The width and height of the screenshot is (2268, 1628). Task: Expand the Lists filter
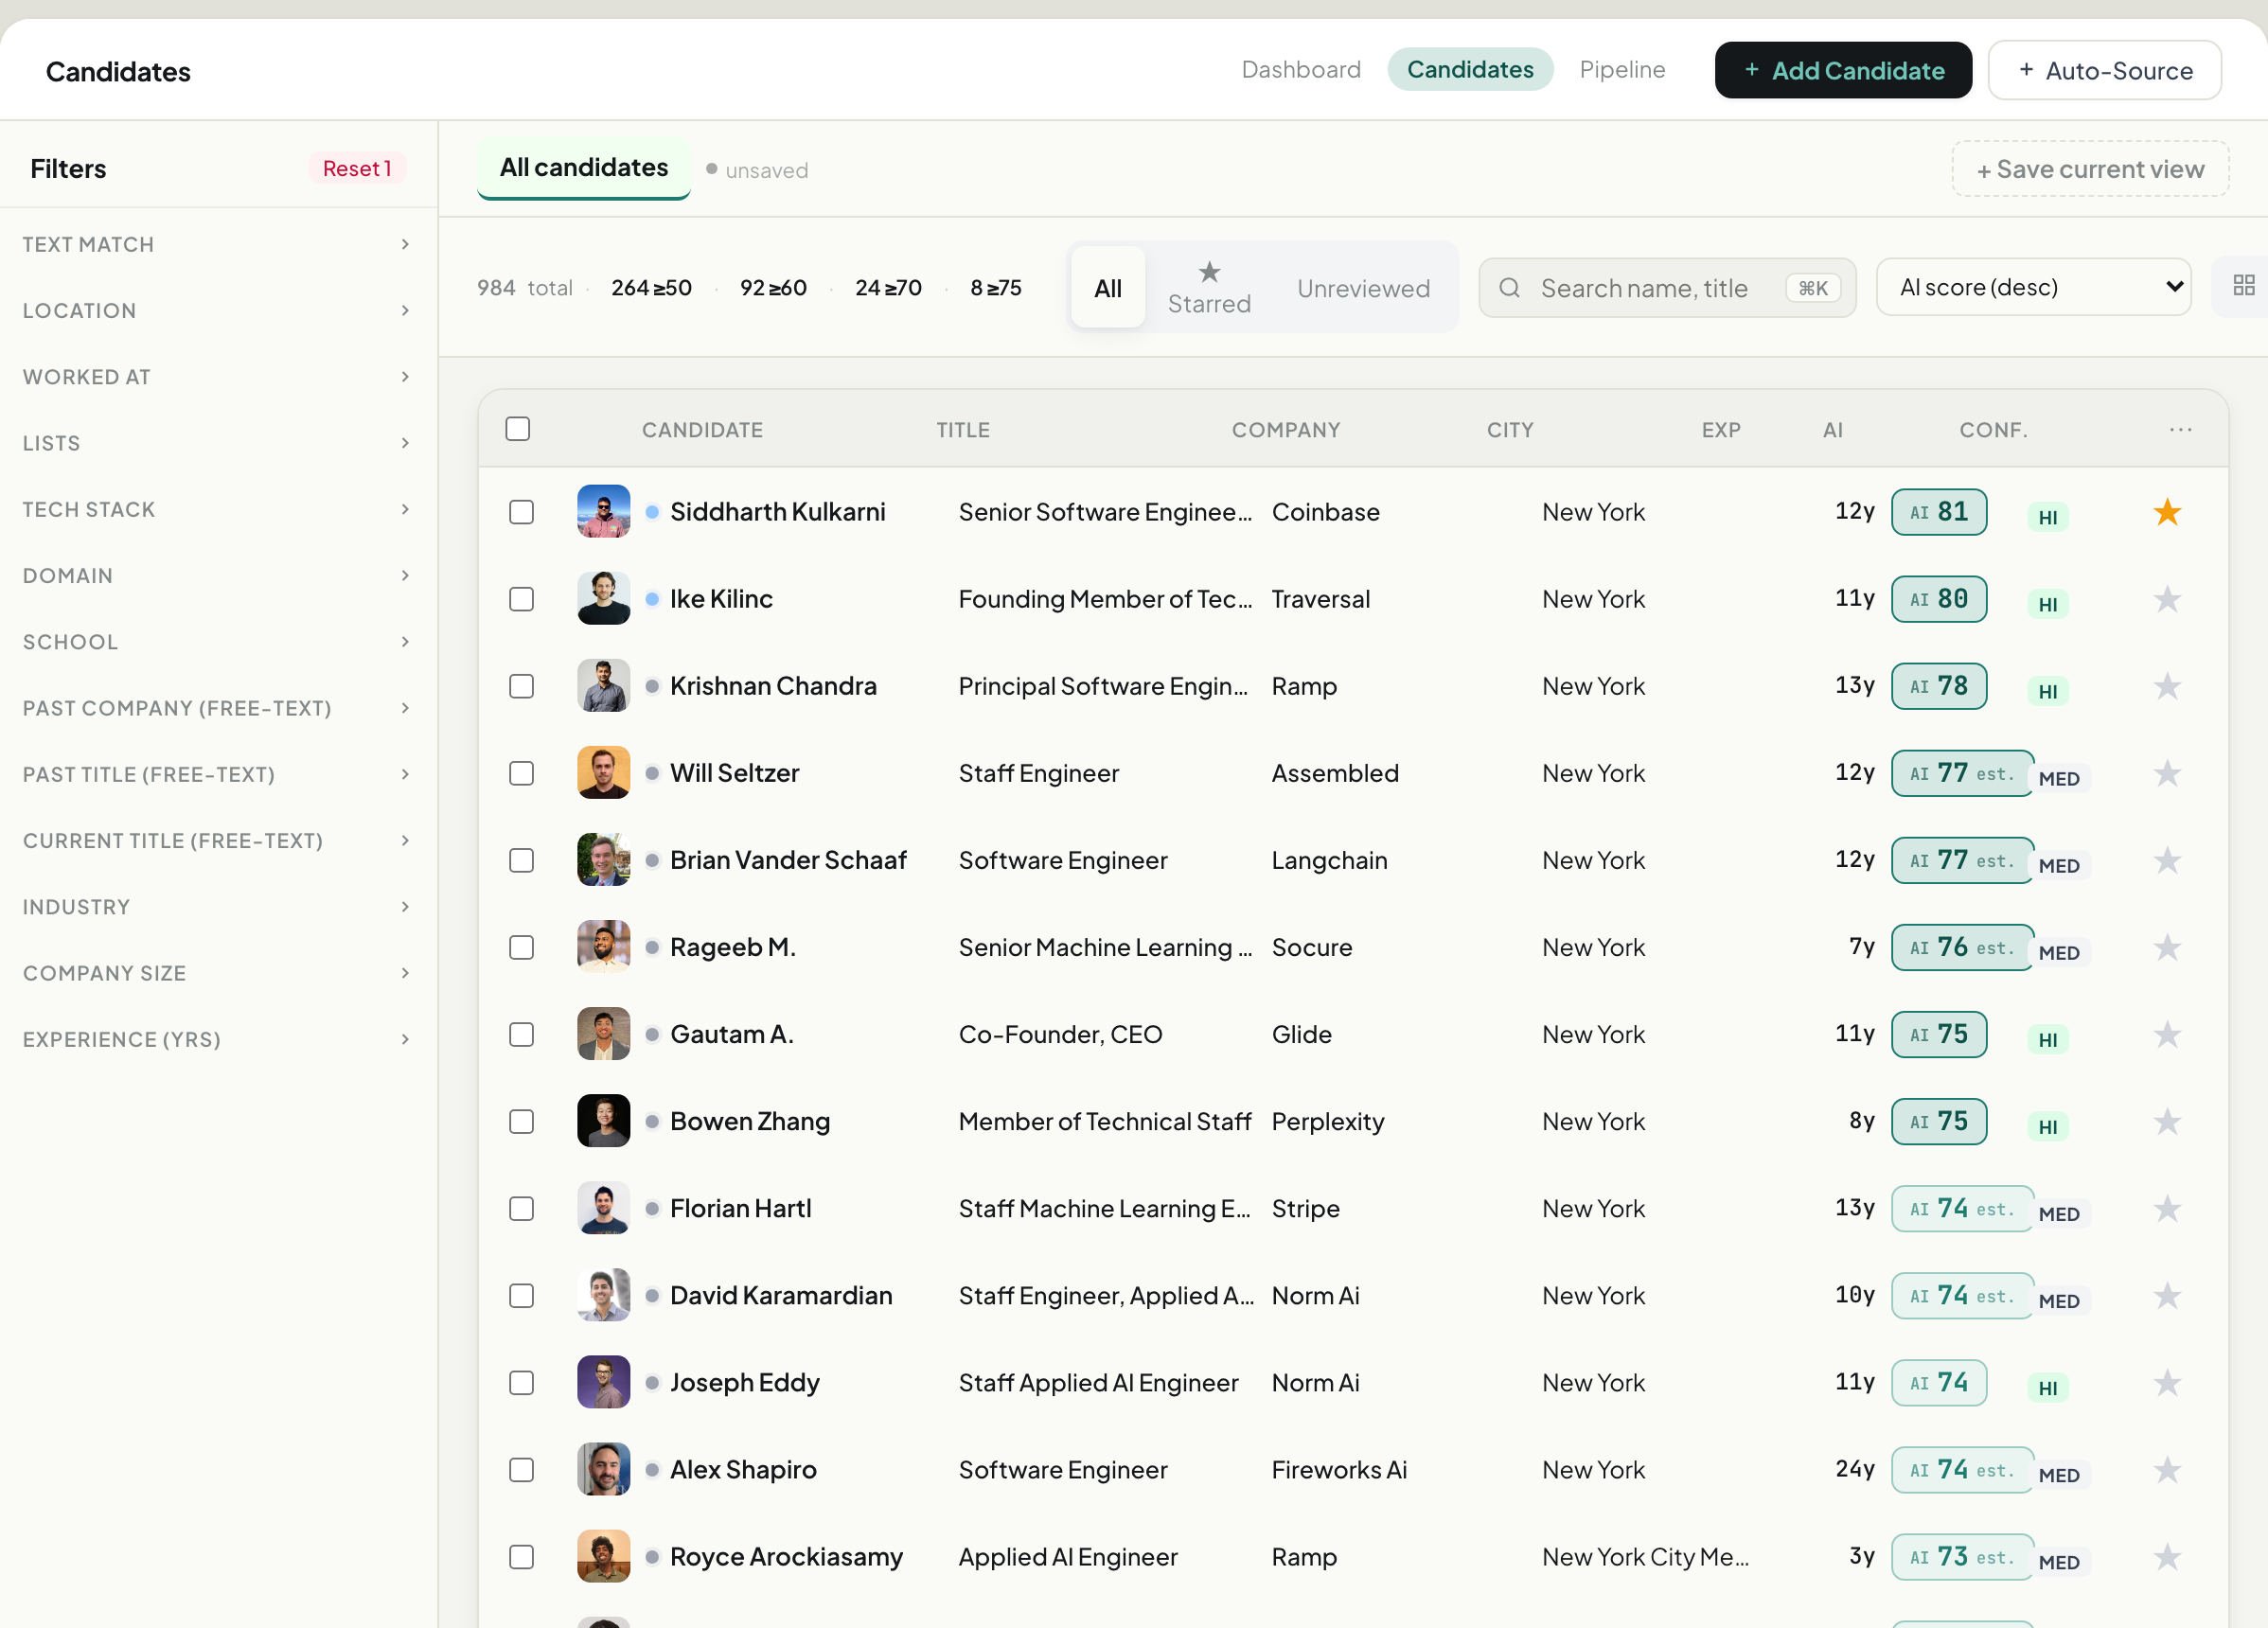tap(218, 443)
